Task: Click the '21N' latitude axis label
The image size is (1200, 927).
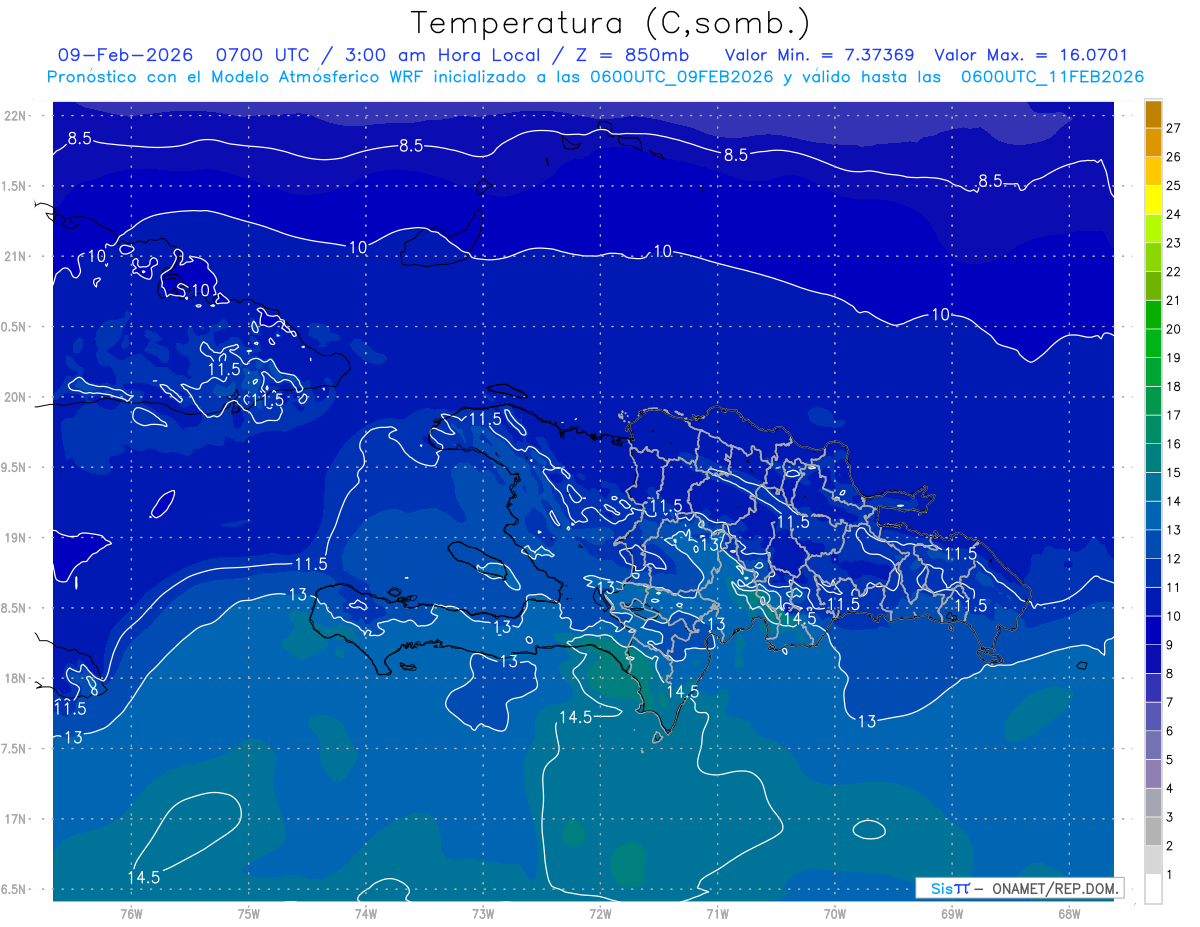Action: click(15, 256)
